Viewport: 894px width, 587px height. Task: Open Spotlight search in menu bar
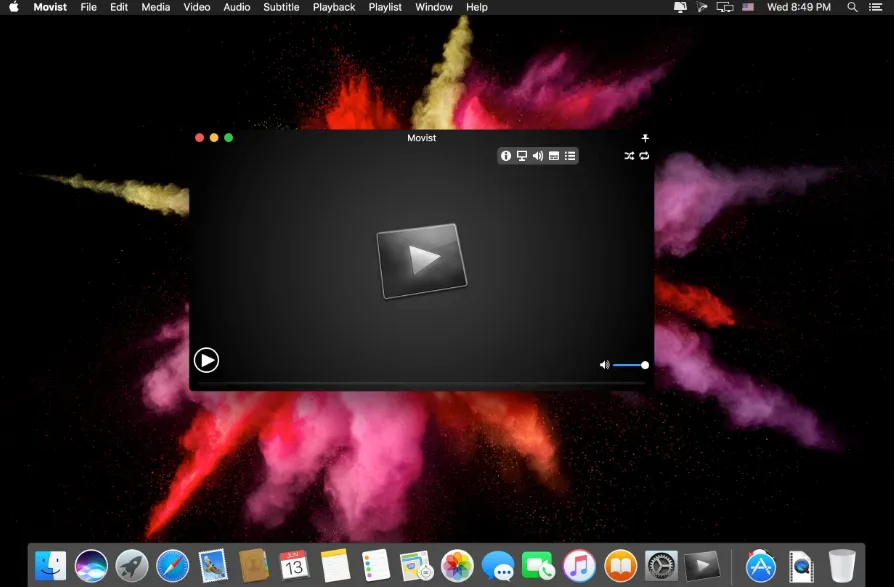[852, 7]
